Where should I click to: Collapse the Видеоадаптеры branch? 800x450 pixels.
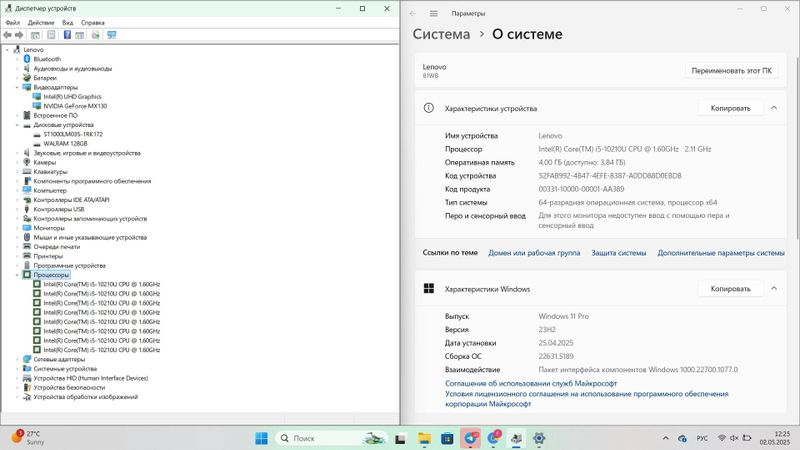(17, 87)
